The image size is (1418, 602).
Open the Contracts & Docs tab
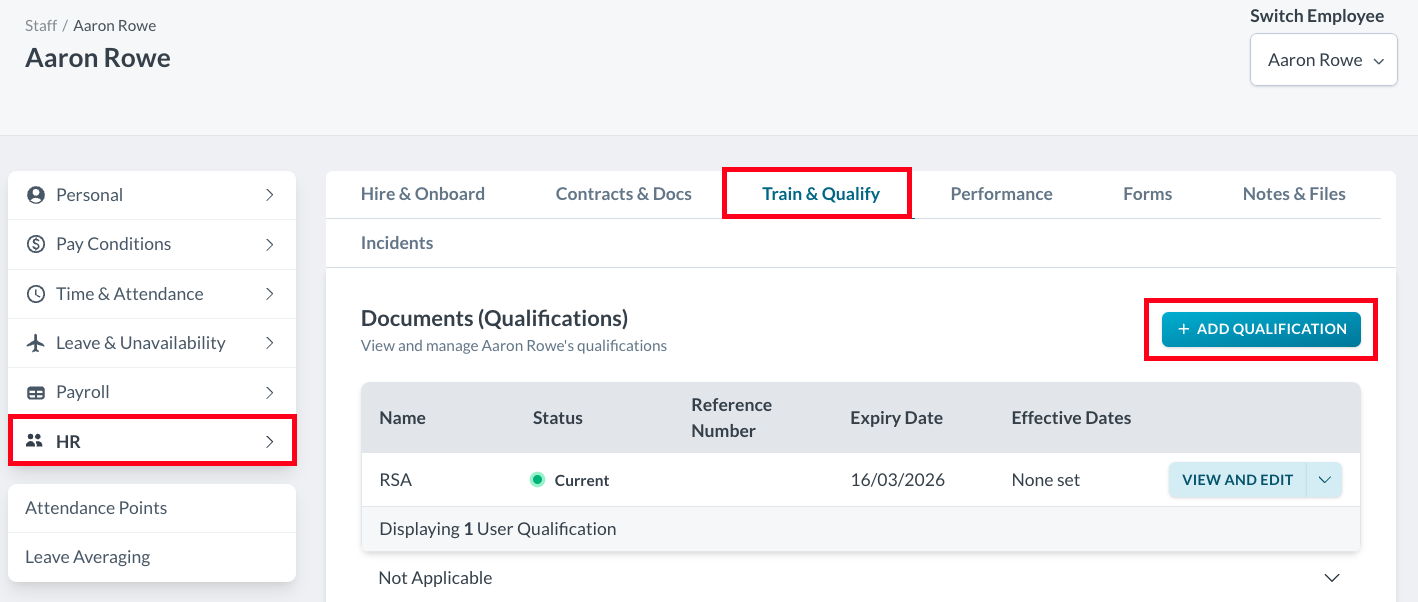click(x=623, y=194)
